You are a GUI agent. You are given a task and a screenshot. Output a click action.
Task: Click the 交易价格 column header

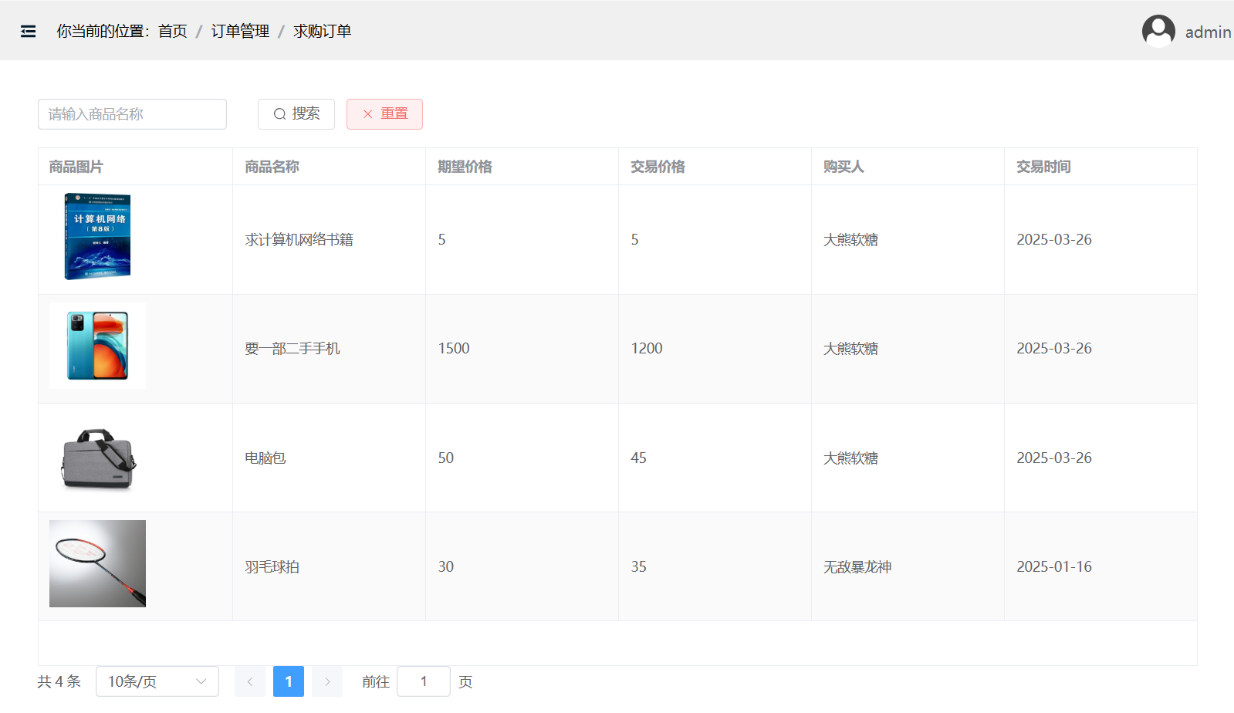tap(657, 167)
